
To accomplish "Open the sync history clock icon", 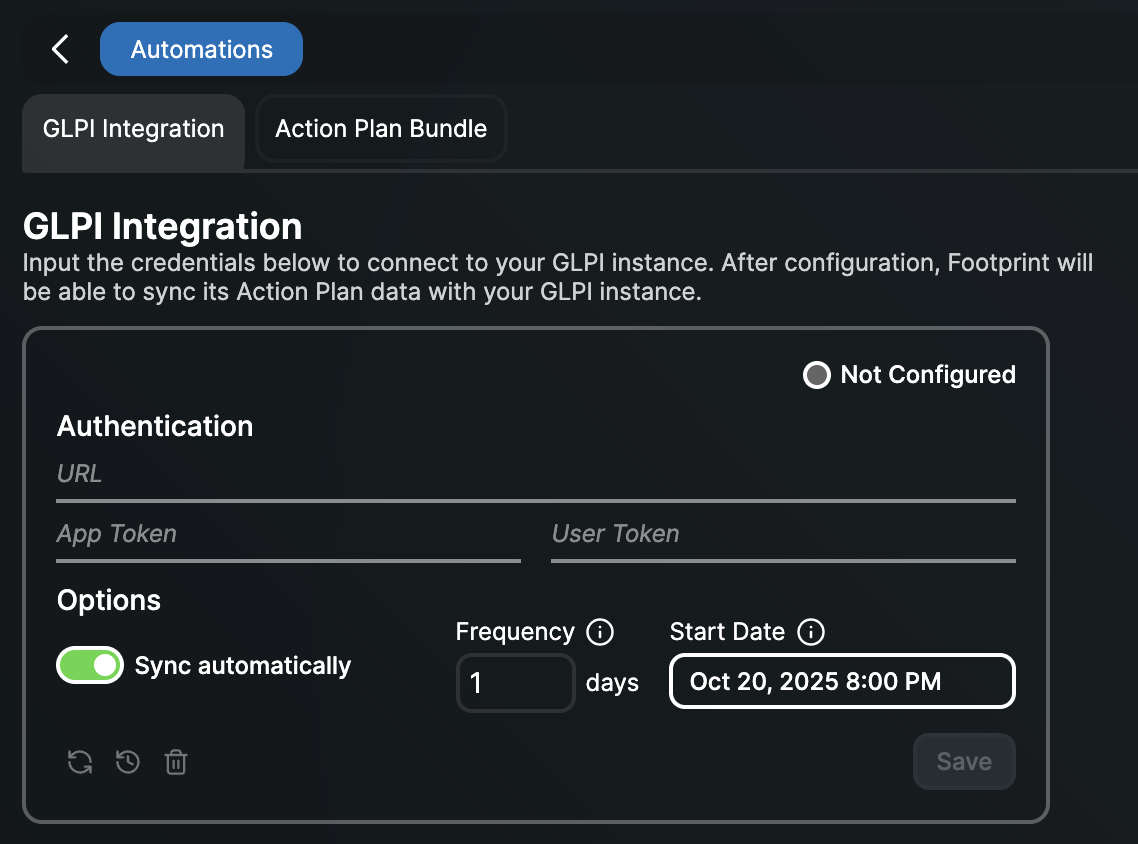I will [x=128, y=762].
